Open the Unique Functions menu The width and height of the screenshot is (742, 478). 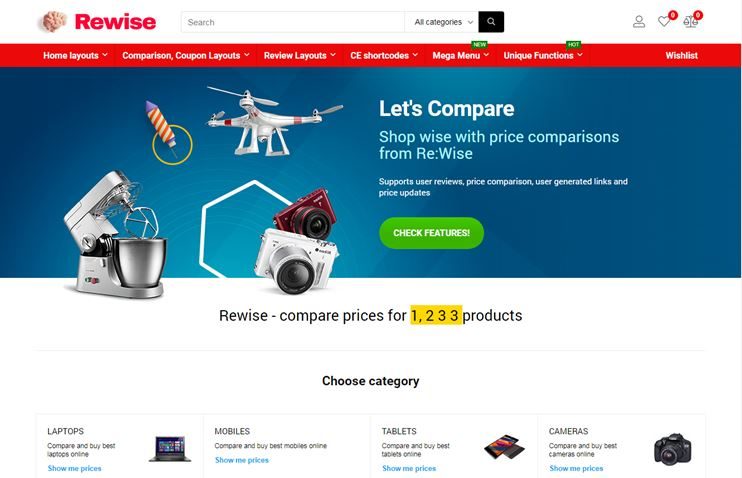point(543,55)
